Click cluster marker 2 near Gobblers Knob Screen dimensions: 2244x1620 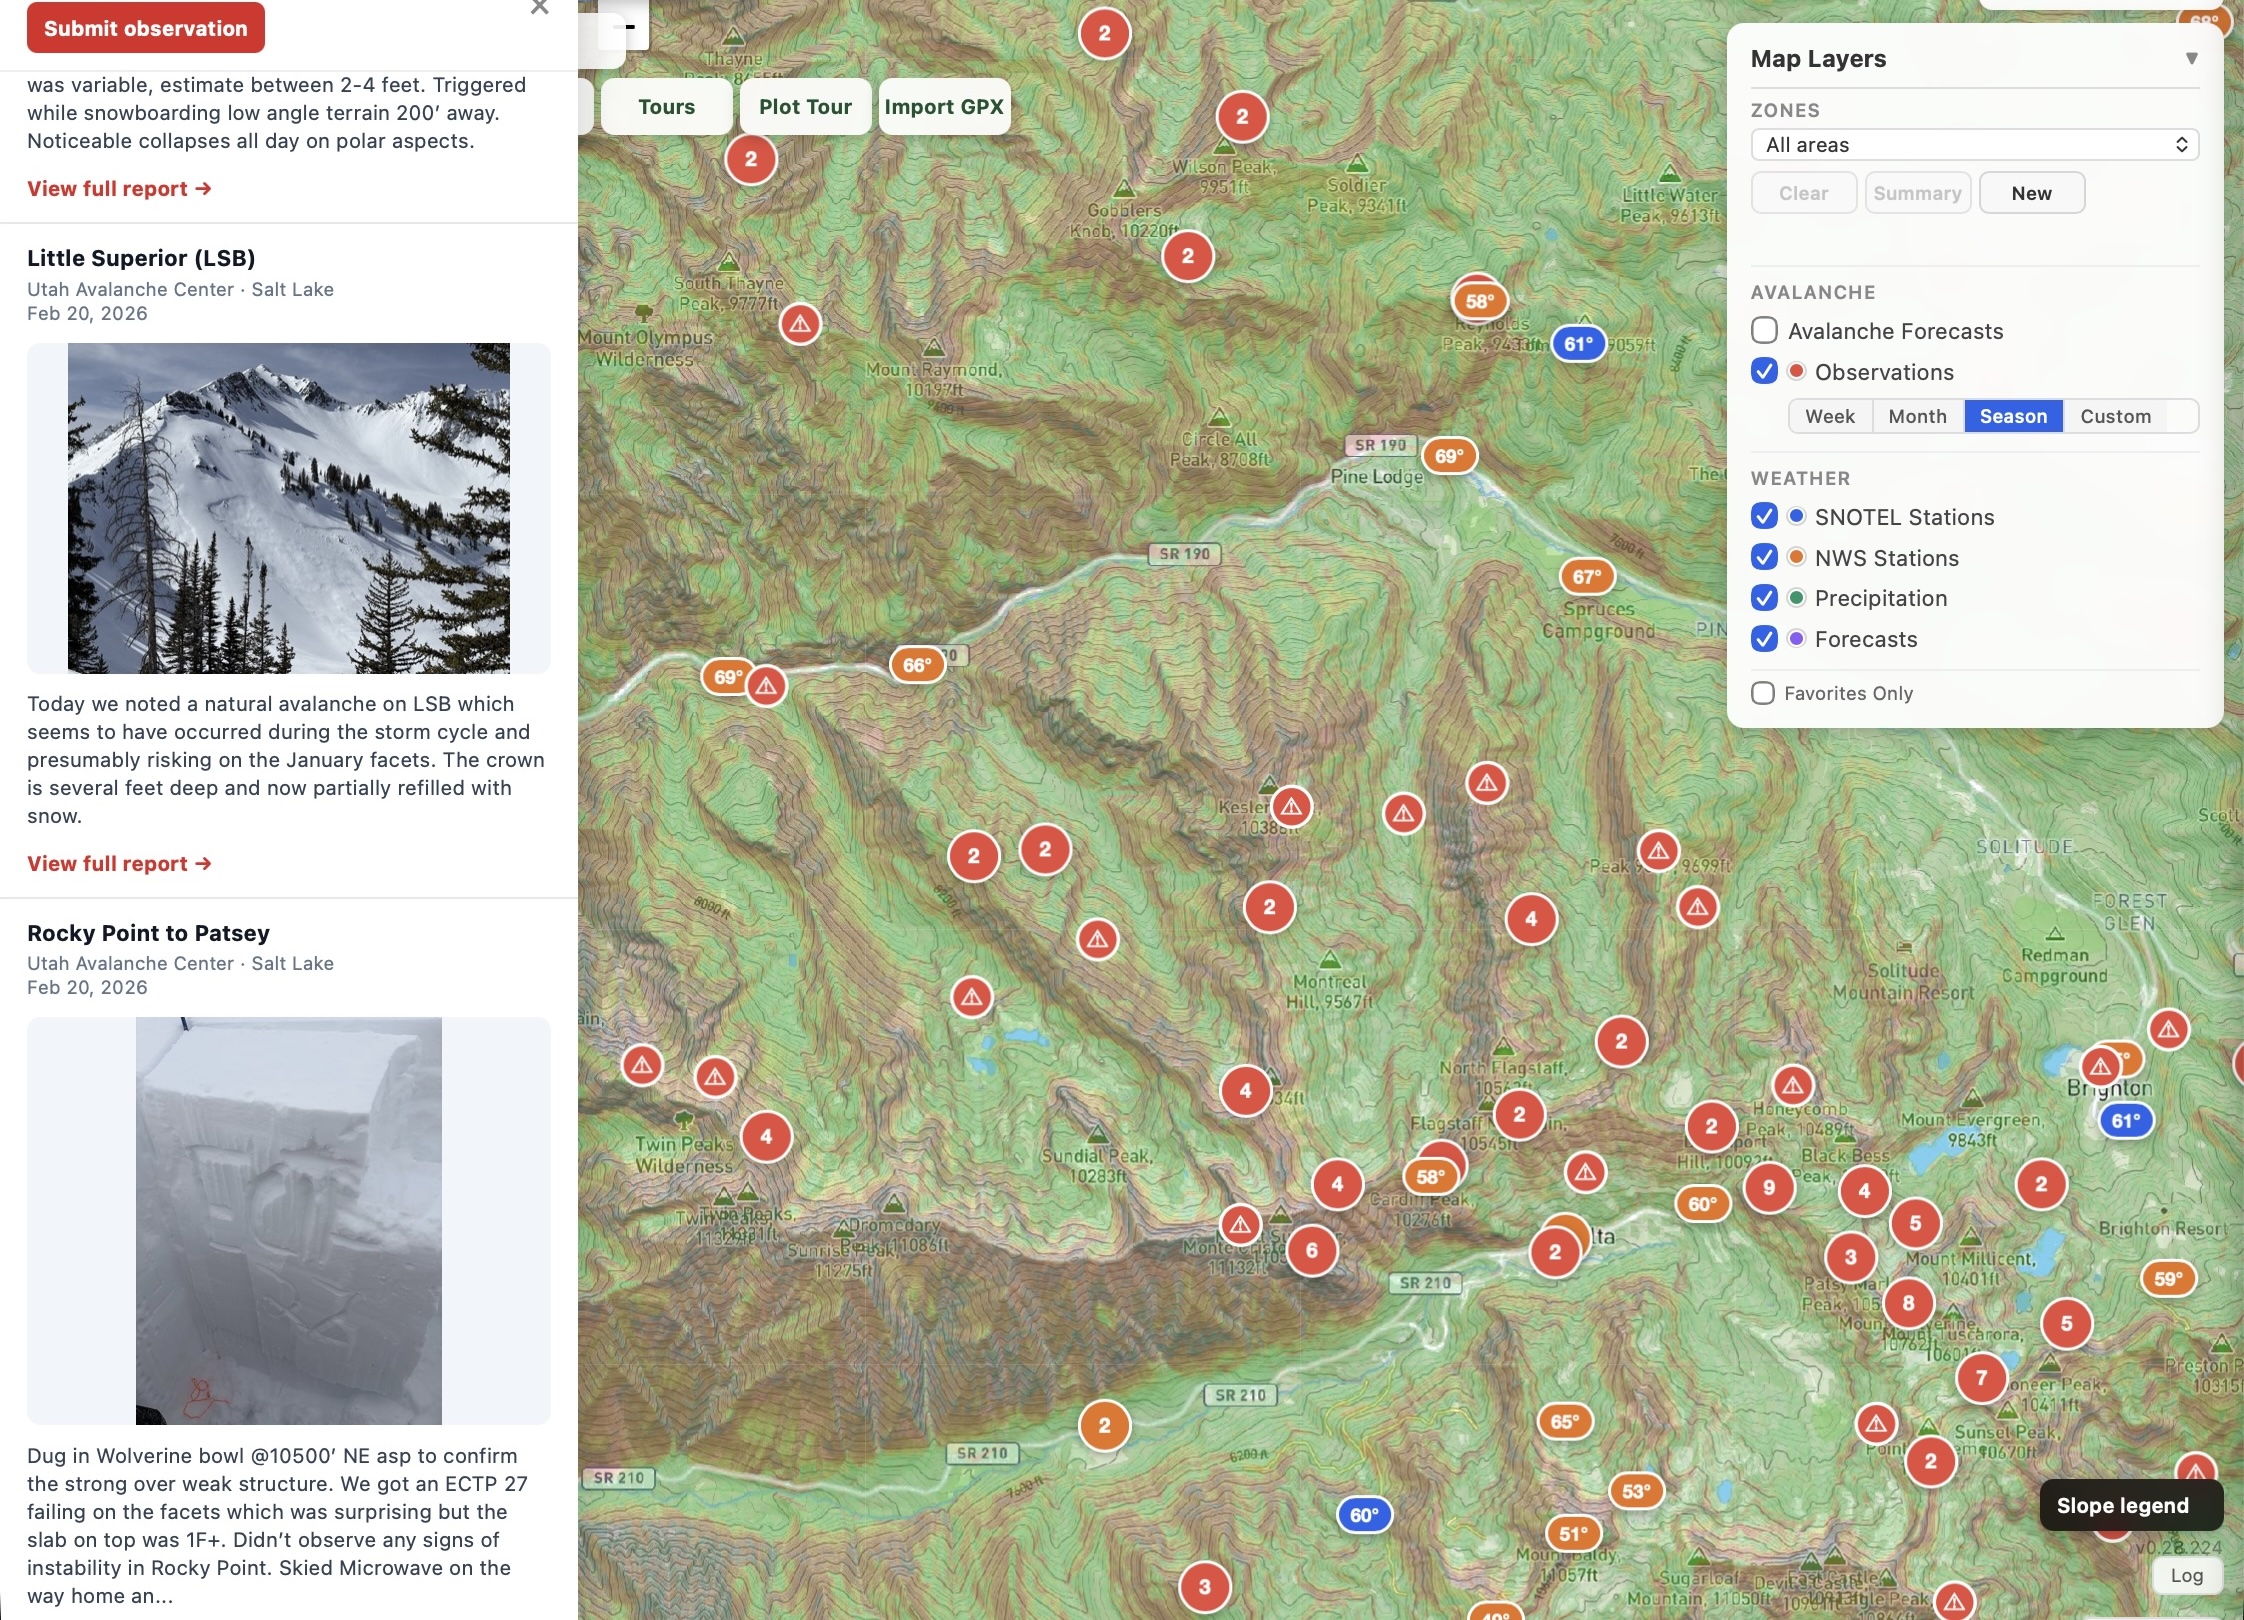coord(1188,256)
